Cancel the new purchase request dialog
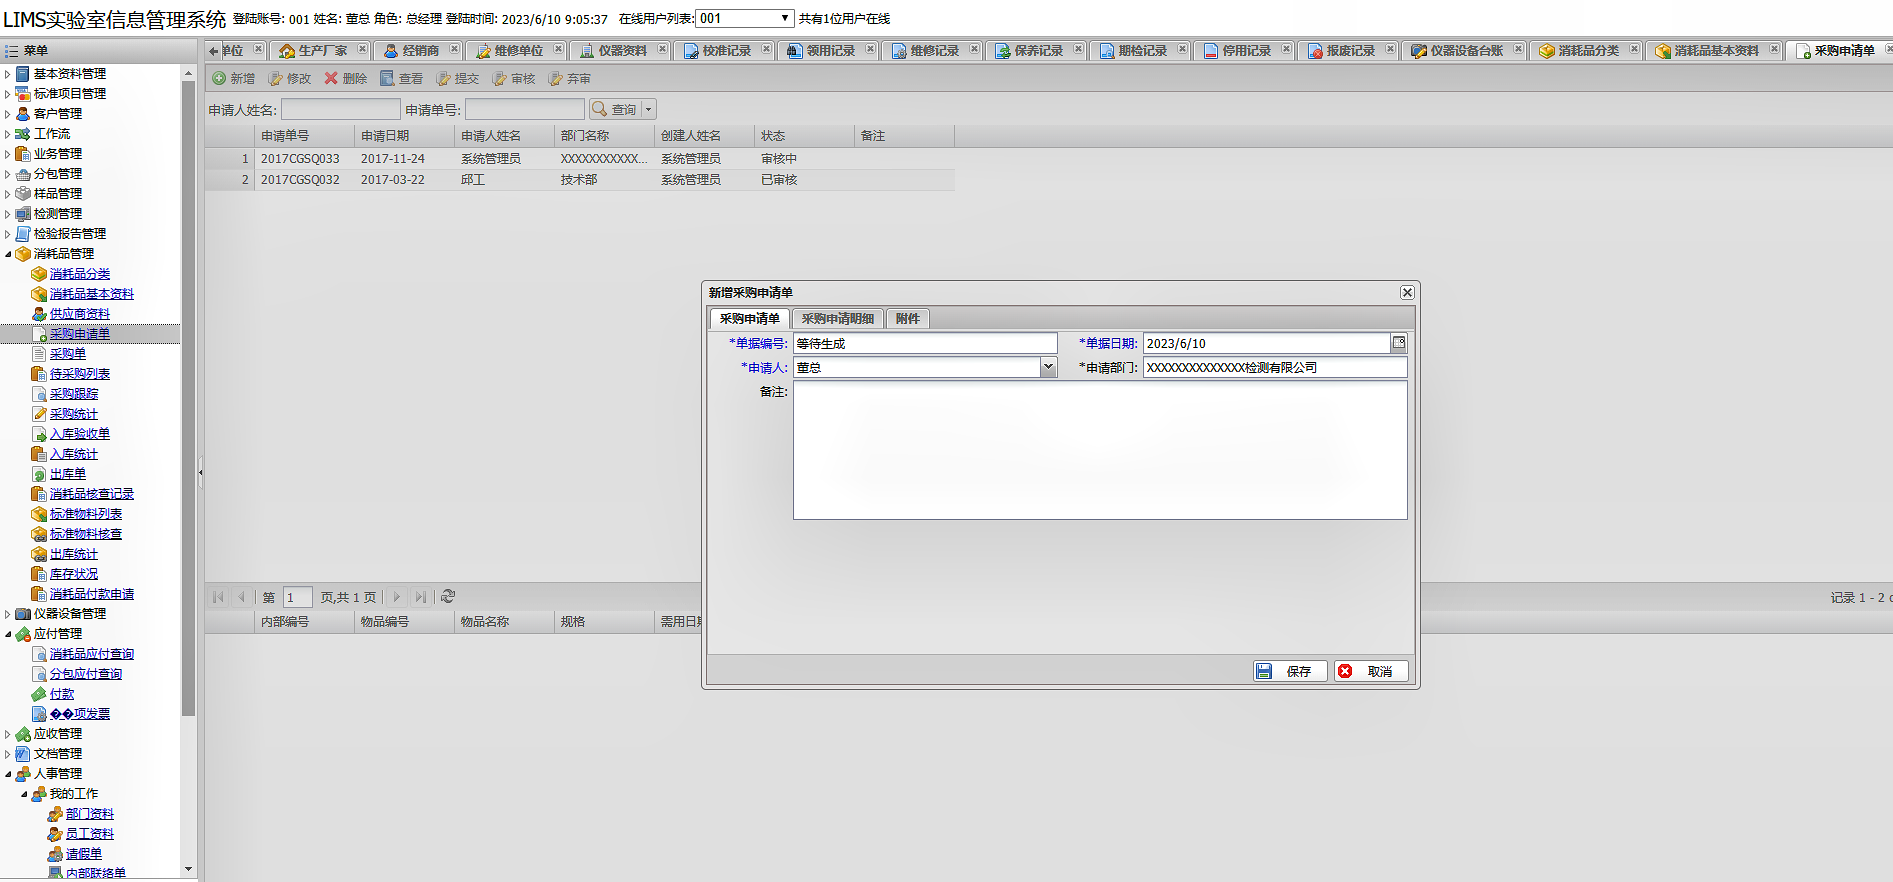Viewport: 1893px width, 882px height. click(1371, 671)
